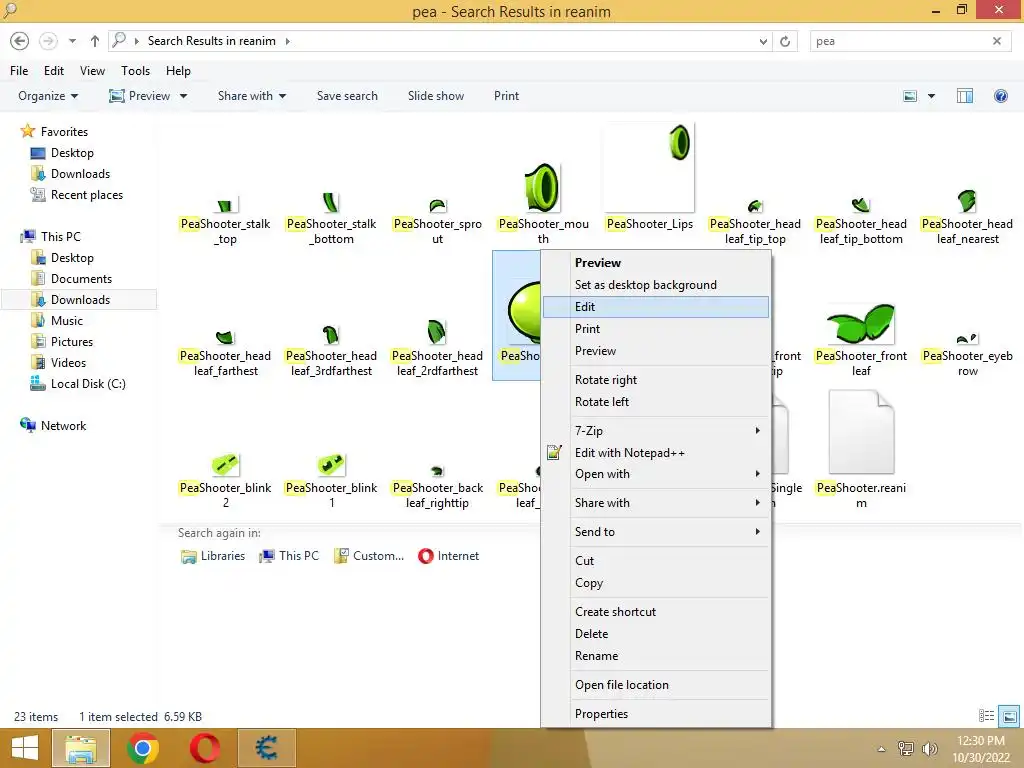This screenshot has width=1024, height=768.
Task: Toggle the preview pane
Action: tap(965, 96)
